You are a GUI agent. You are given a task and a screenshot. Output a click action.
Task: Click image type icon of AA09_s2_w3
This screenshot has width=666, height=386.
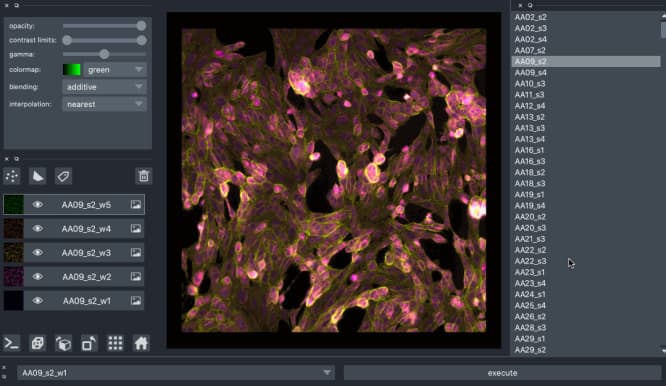[x=136, y=253]
